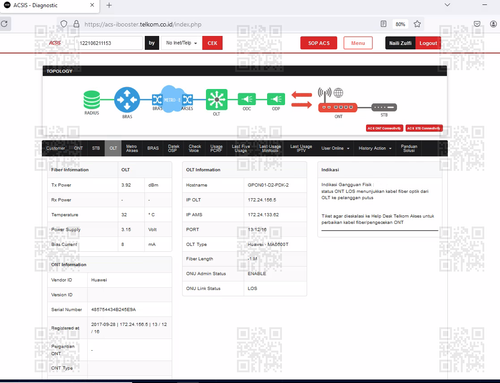Screen dimensions: 500x383
Task: Click the RADIUS database icon in topology
Action: tap(92, 100)
